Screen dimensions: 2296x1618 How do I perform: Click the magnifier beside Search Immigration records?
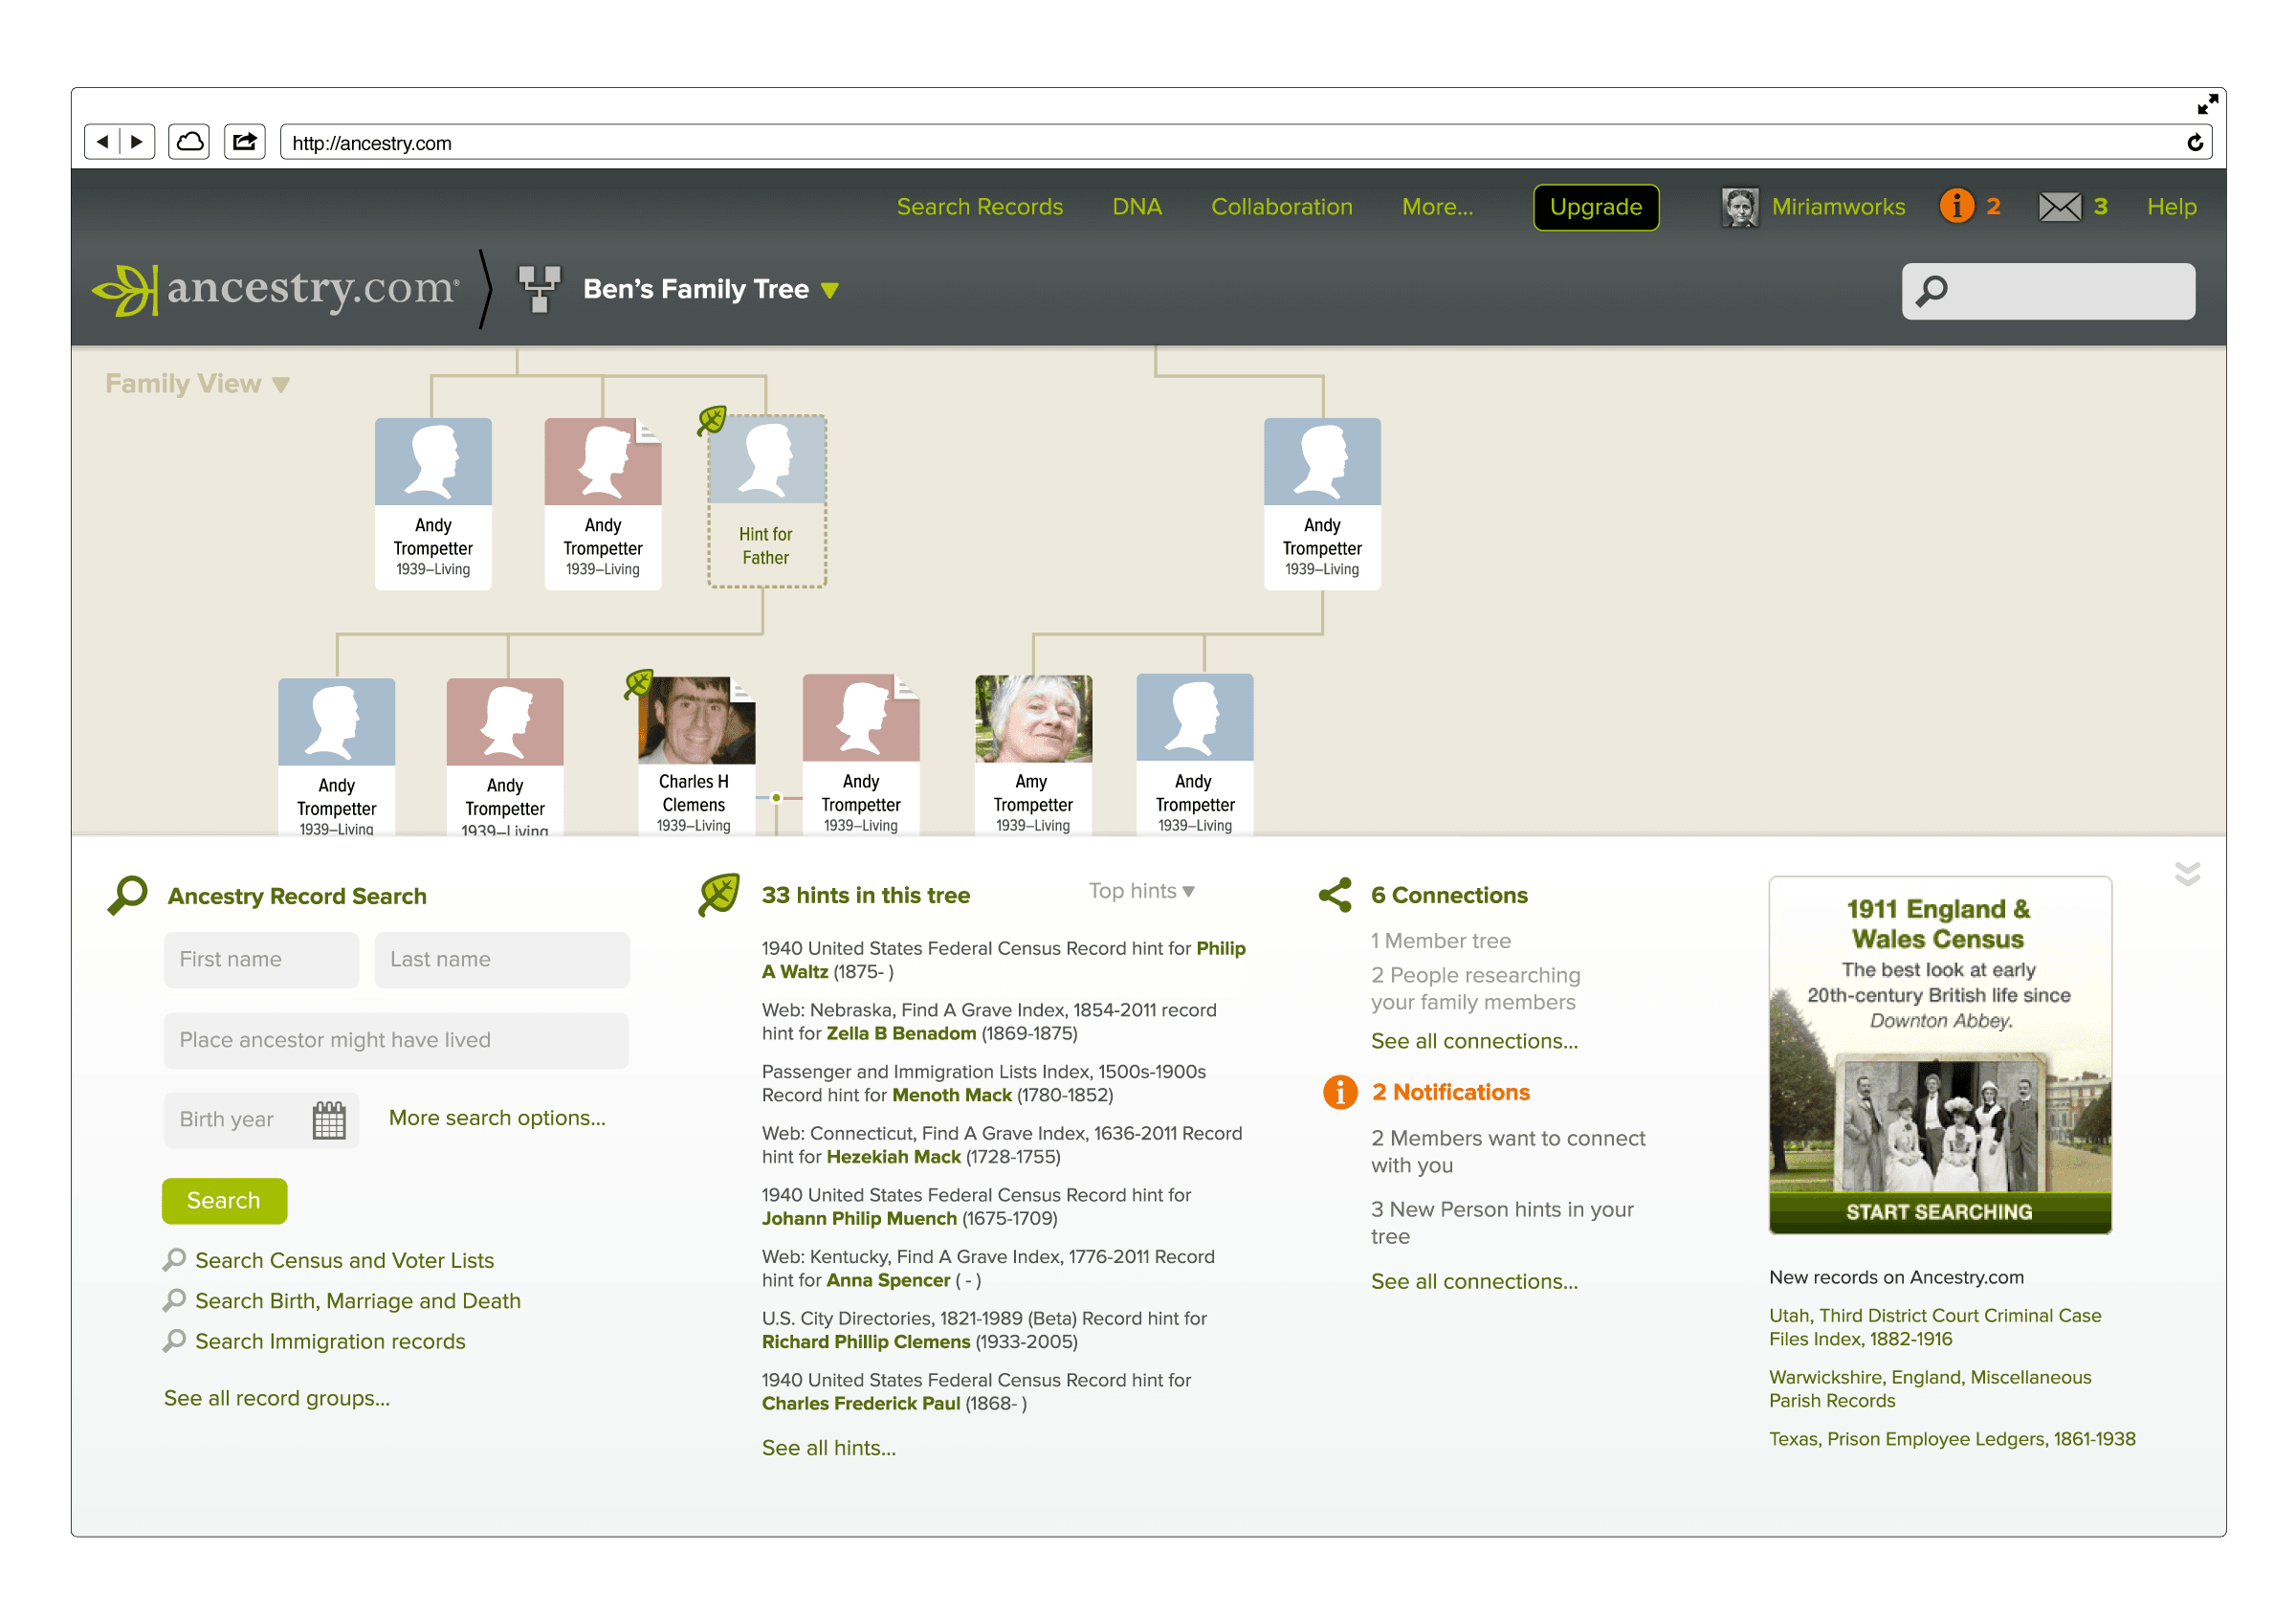click(x=175, y=1341)
